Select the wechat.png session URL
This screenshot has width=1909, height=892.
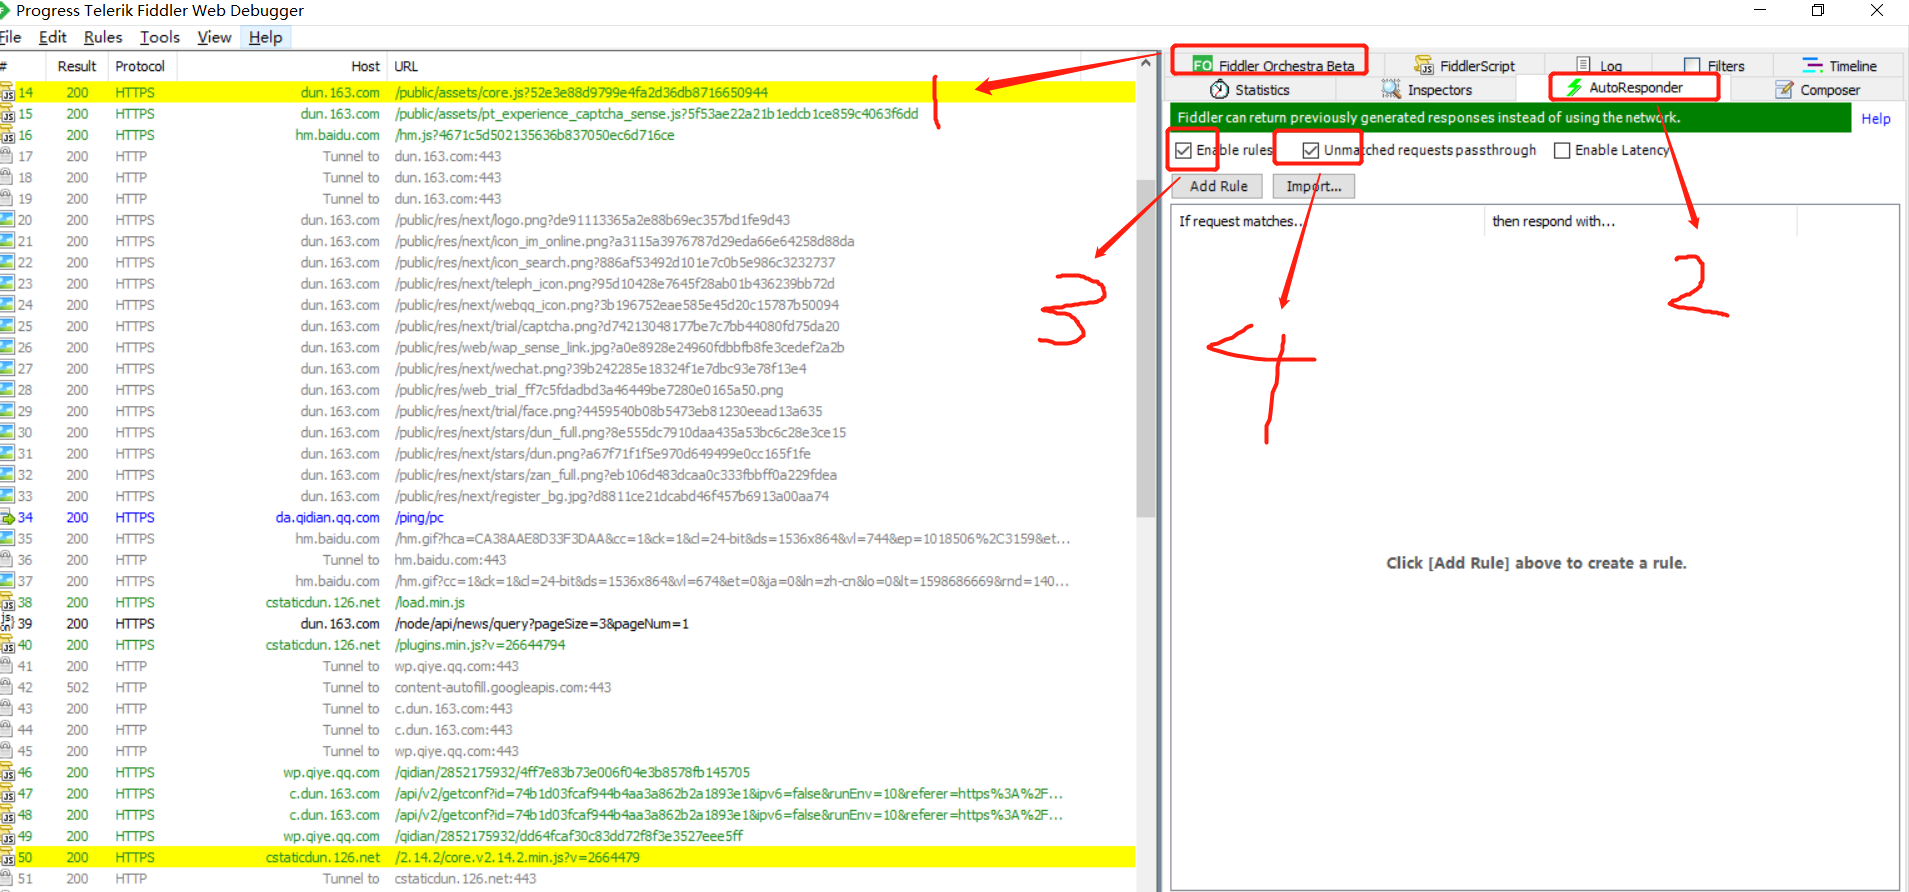[x=600, y=369]
